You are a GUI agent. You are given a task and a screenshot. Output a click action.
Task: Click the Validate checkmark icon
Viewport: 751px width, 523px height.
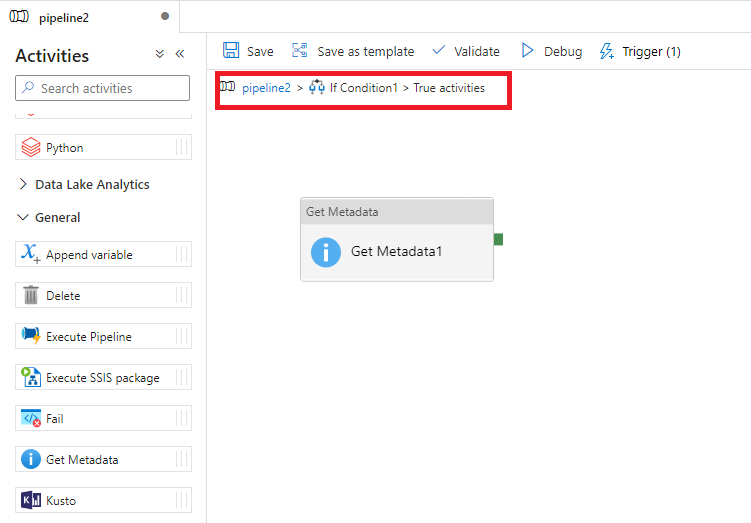click(x=438, y=50)
